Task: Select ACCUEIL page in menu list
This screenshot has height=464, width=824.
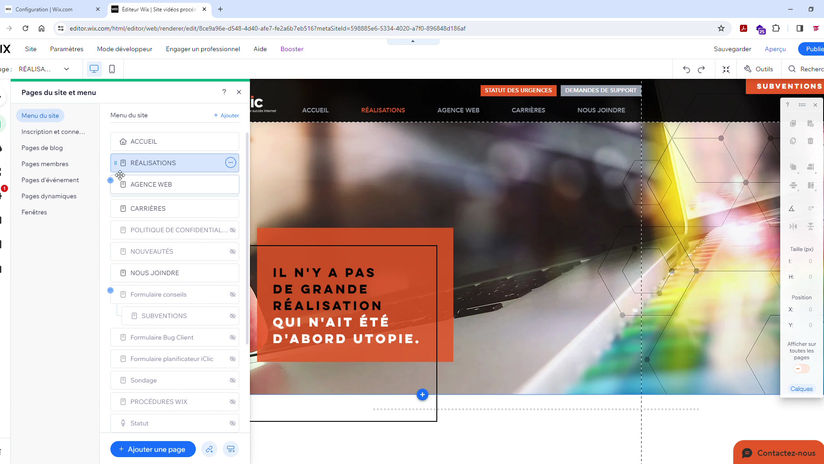Action: [174, 141]
